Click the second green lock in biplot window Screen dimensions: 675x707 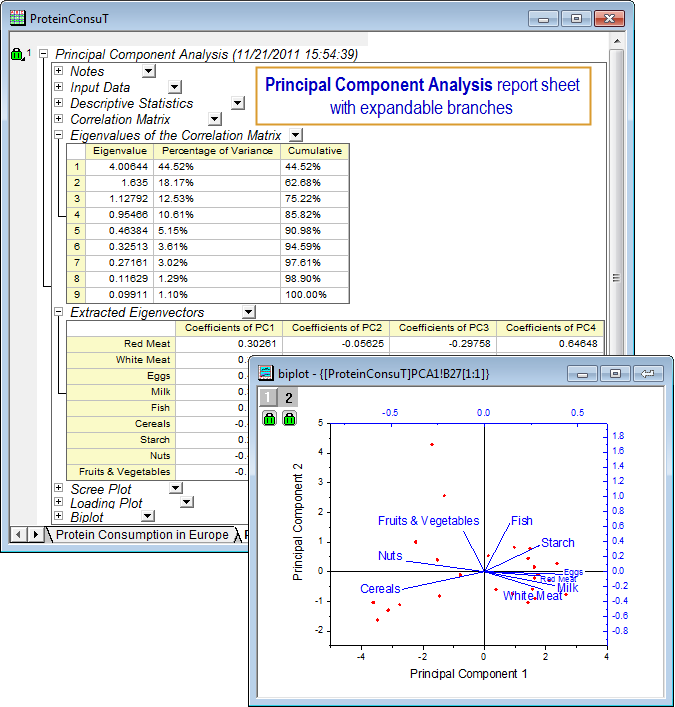coord(289,418)
